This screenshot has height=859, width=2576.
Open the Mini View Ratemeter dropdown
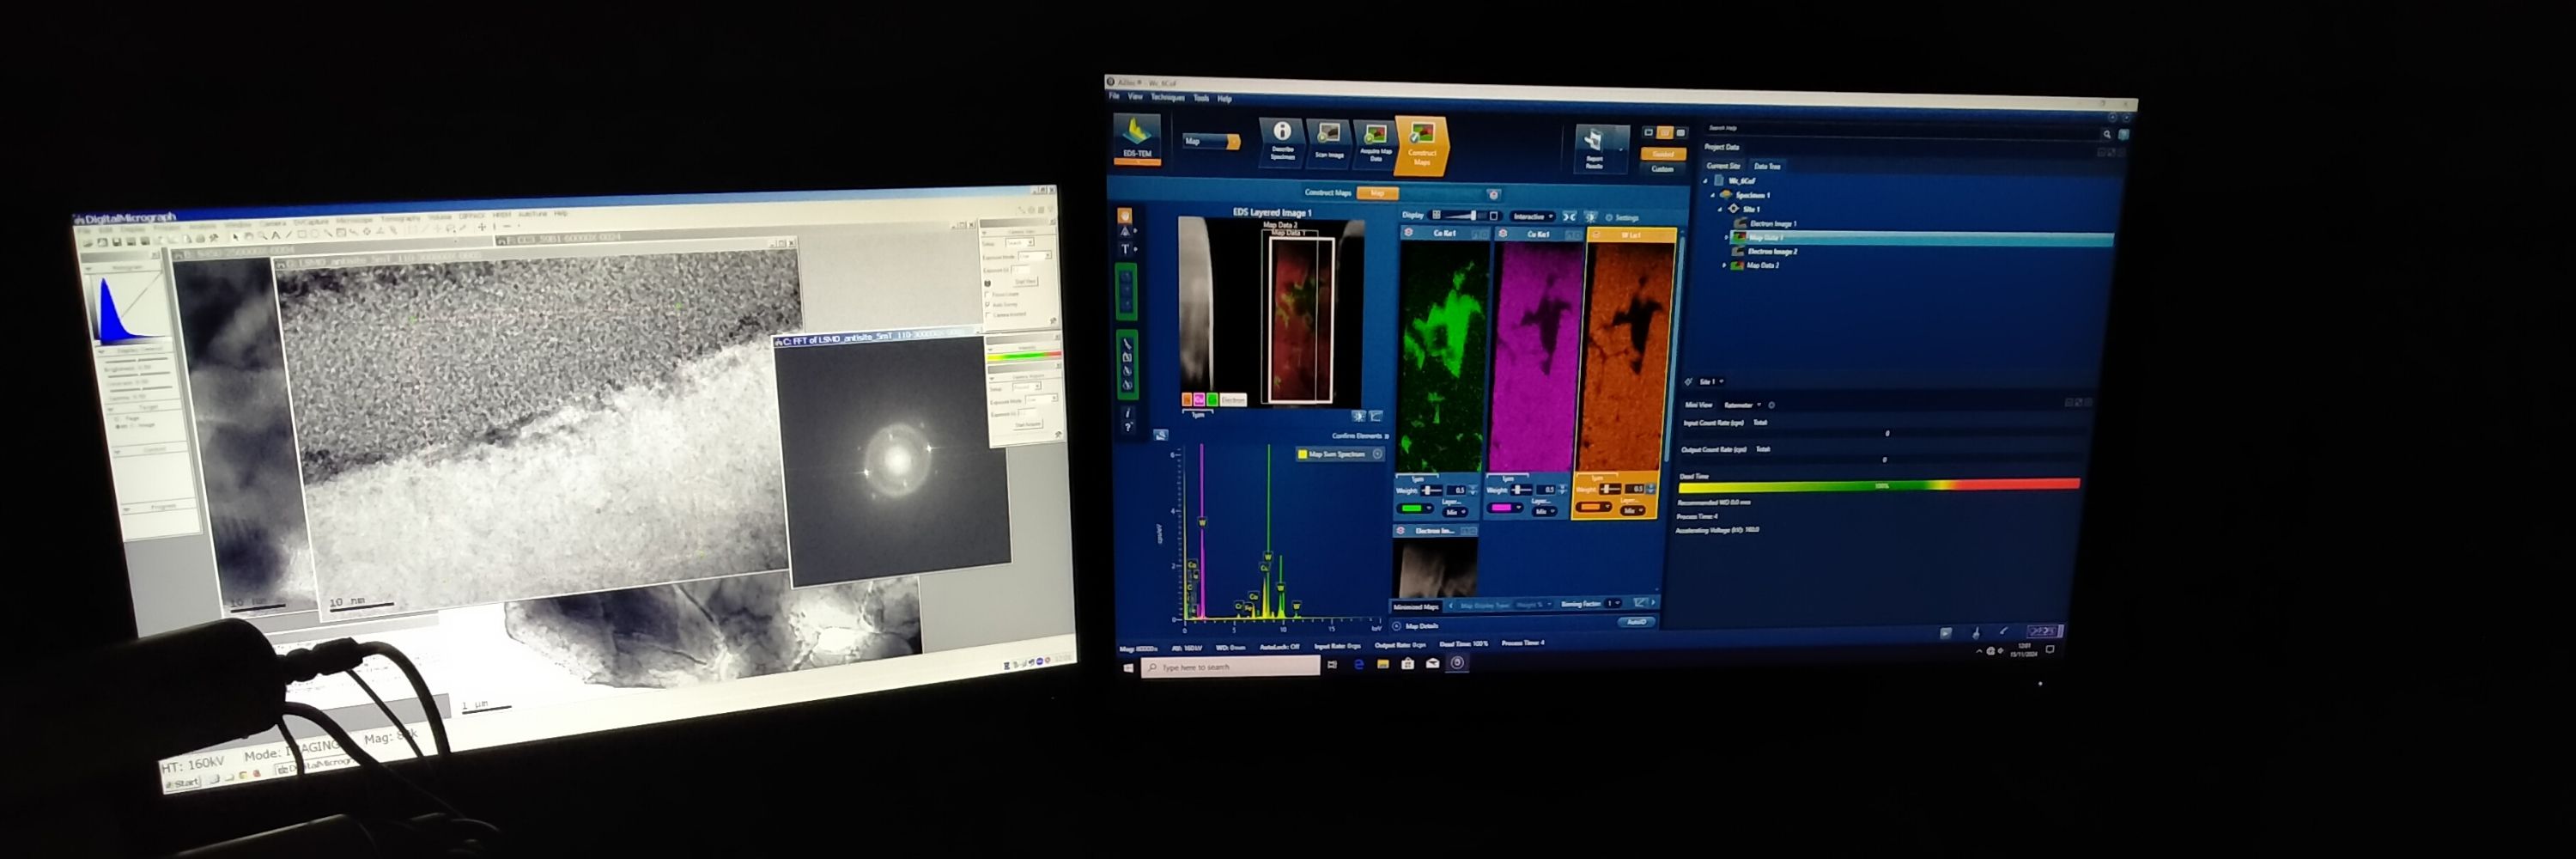click(1743, 405)
